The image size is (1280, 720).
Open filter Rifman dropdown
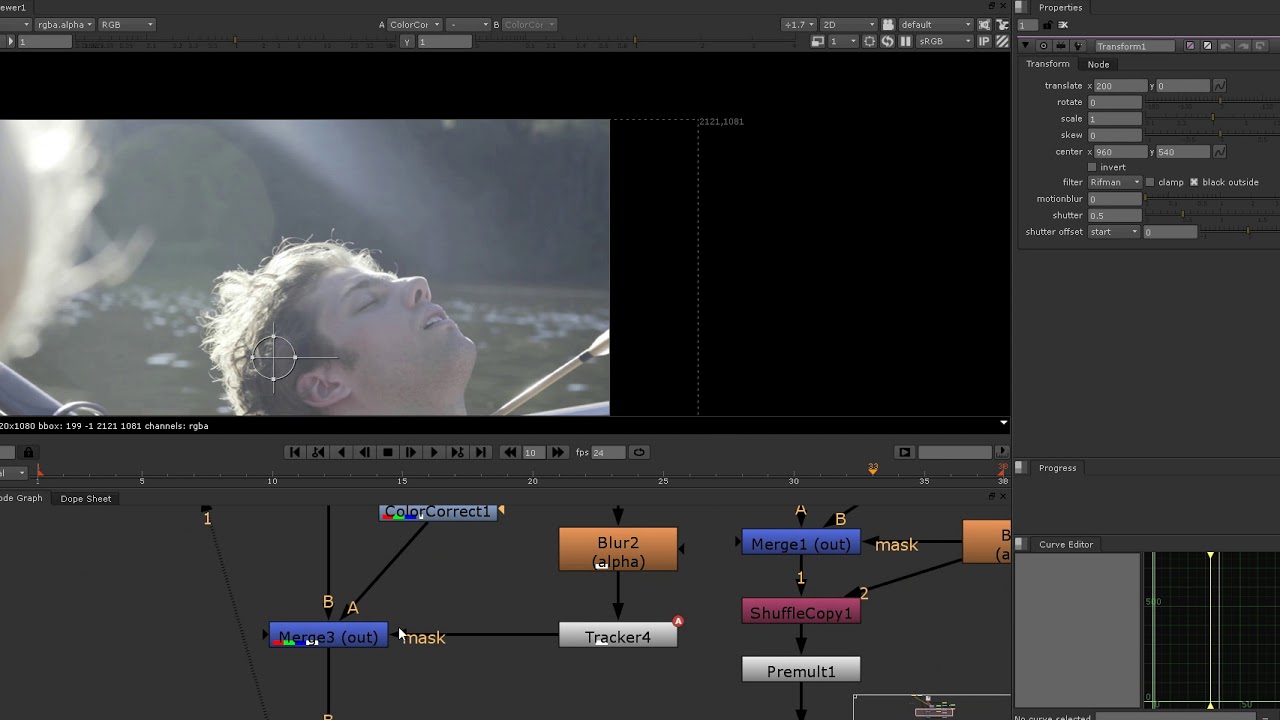click(x=1115, y=182)
